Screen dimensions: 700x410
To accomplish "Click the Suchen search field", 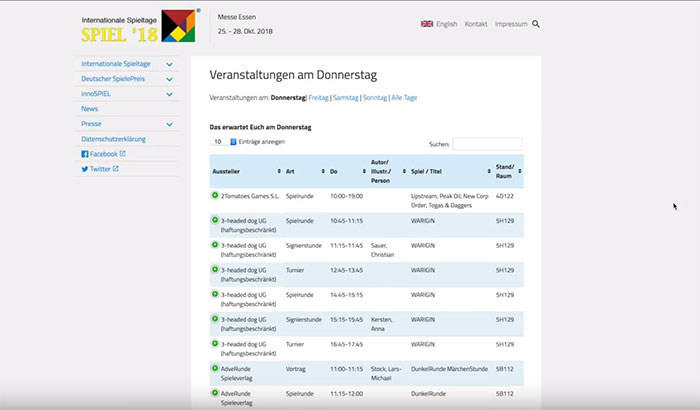I will click(x=487, y=144).
